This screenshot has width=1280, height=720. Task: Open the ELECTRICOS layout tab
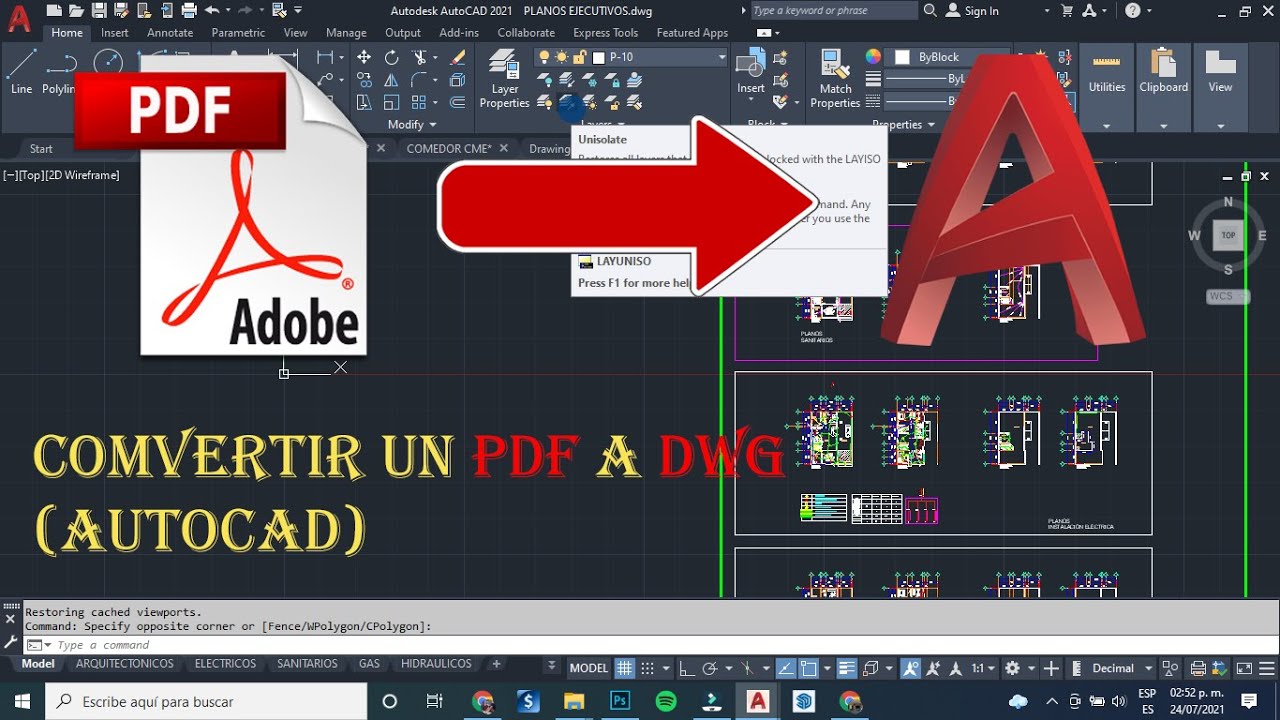pyautogui.click(x=225, y=664)
